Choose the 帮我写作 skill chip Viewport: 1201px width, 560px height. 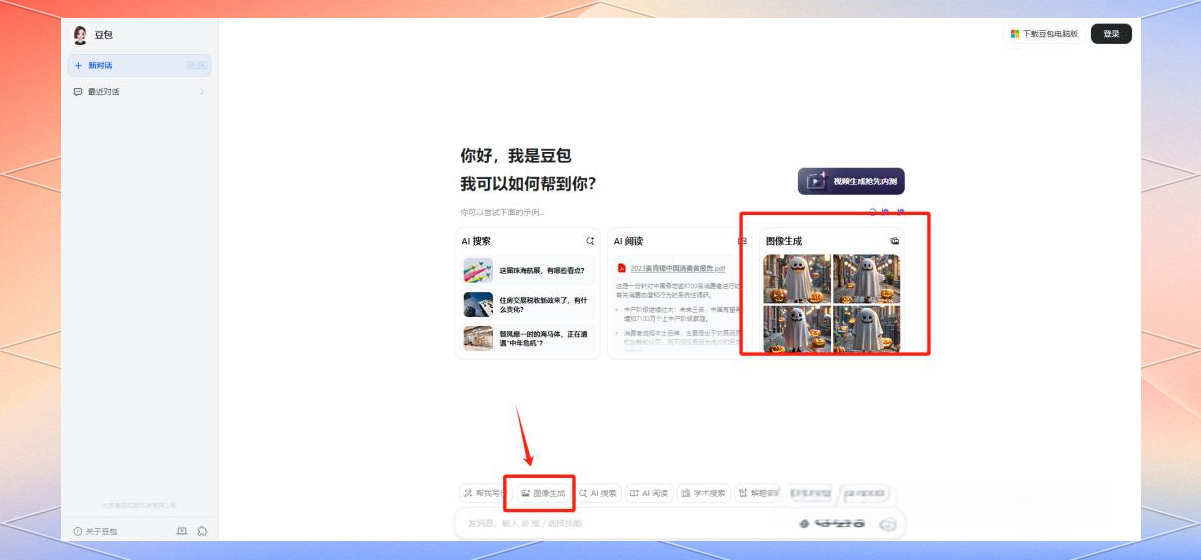pyautogui.click(x=484, y=493)
